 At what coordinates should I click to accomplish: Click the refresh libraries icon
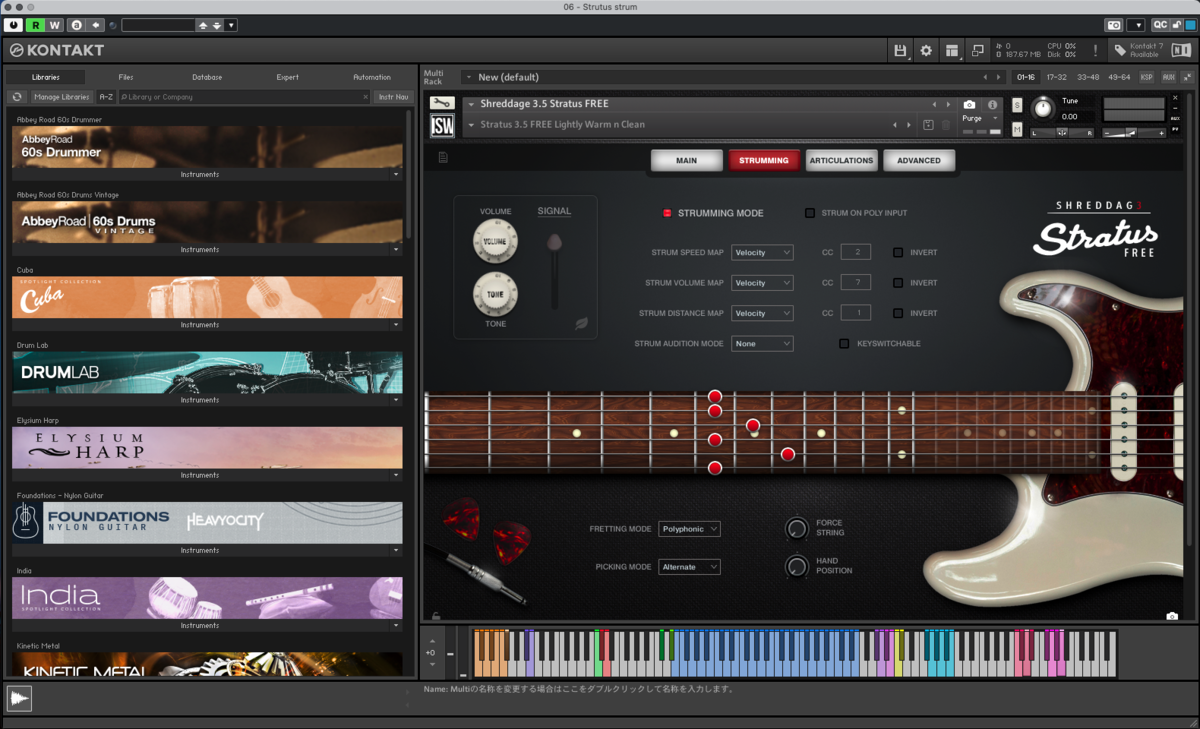tap(16, 97)
